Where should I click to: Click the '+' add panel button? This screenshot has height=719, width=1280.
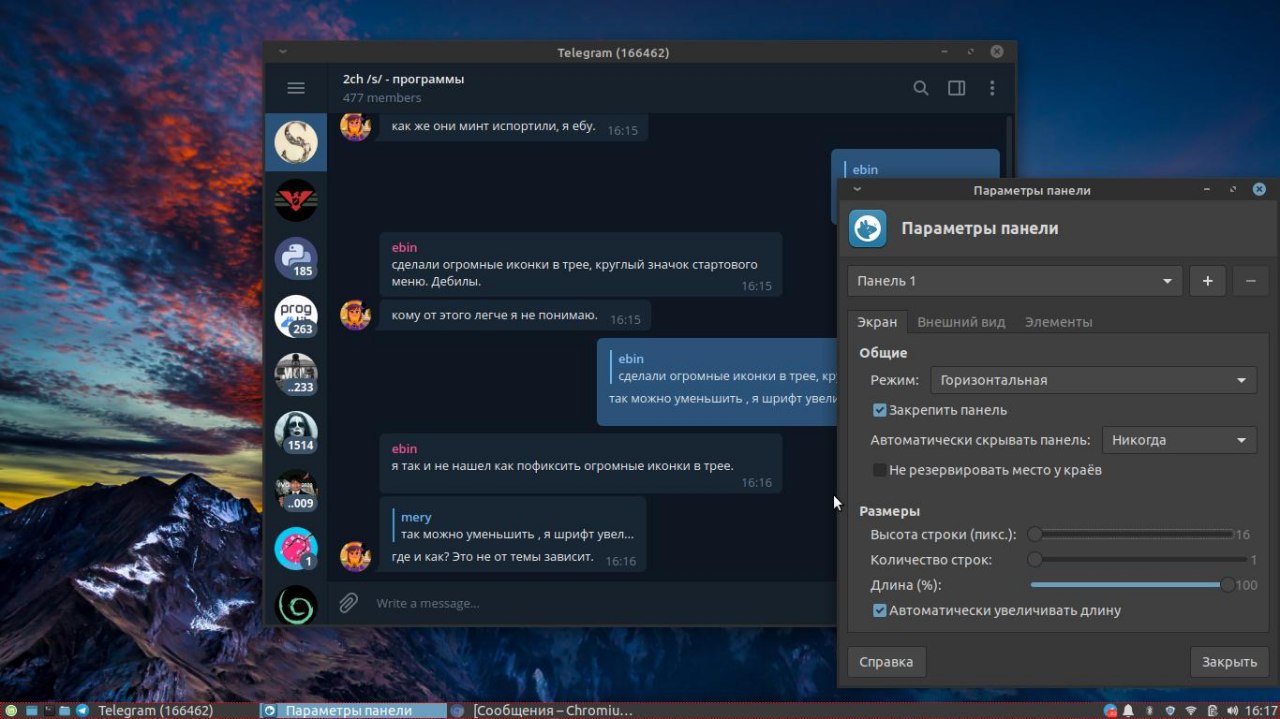(1207, 281)
